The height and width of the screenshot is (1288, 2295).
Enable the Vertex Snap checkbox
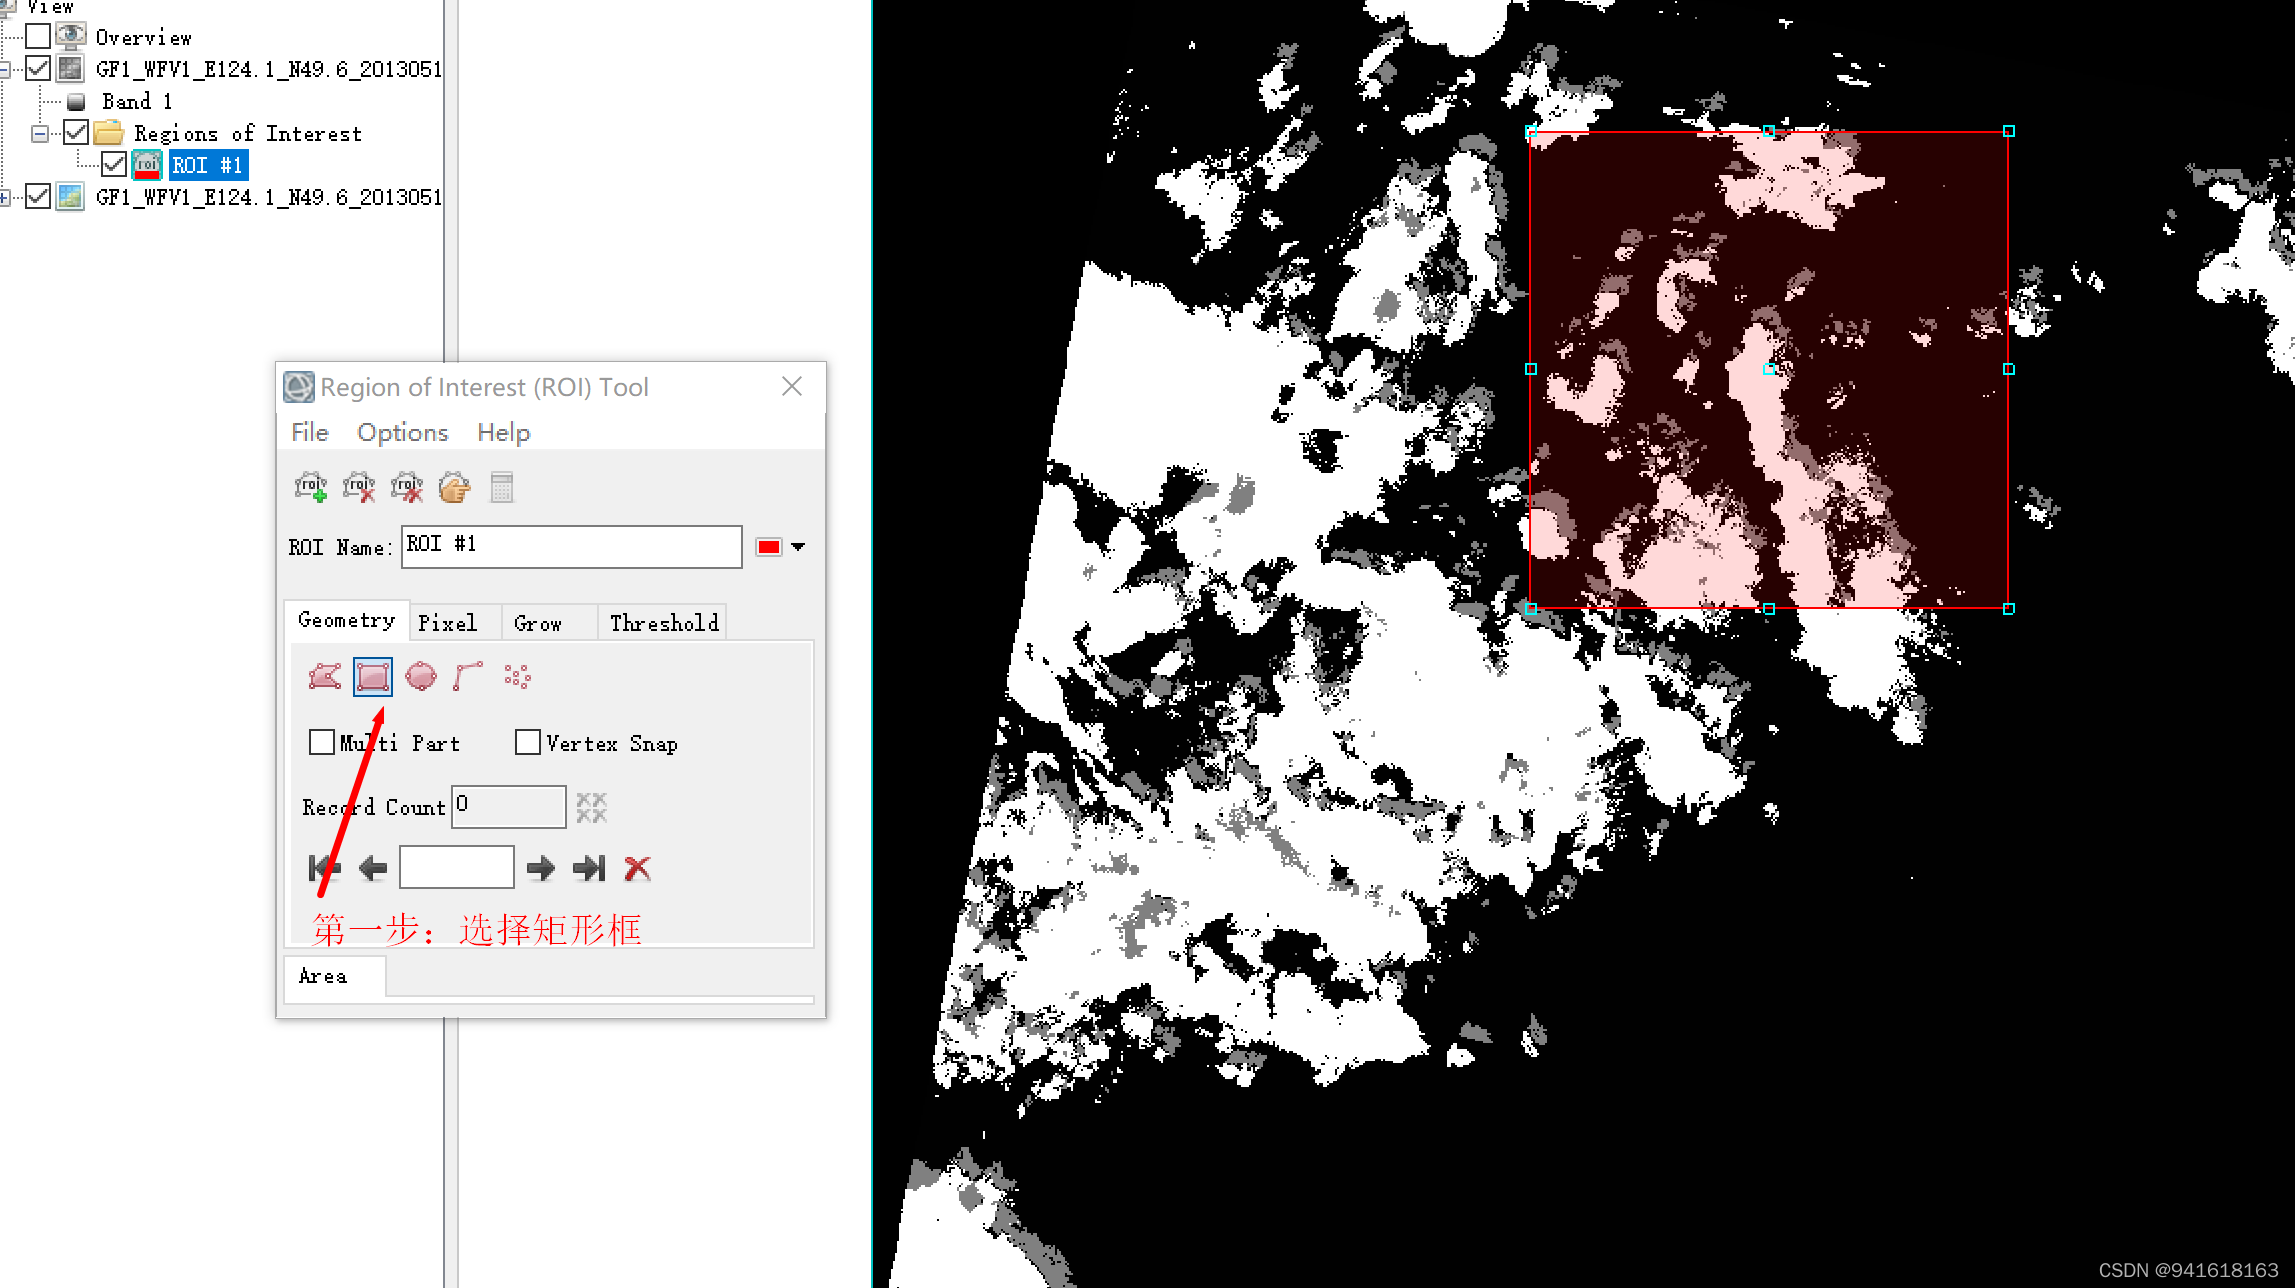point(528,743)
